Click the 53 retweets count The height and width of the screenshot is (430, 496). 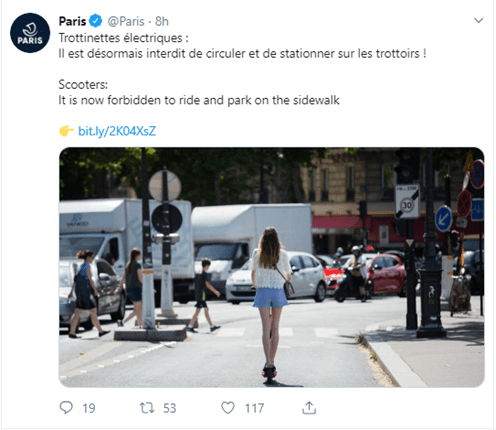coord(169,408)
